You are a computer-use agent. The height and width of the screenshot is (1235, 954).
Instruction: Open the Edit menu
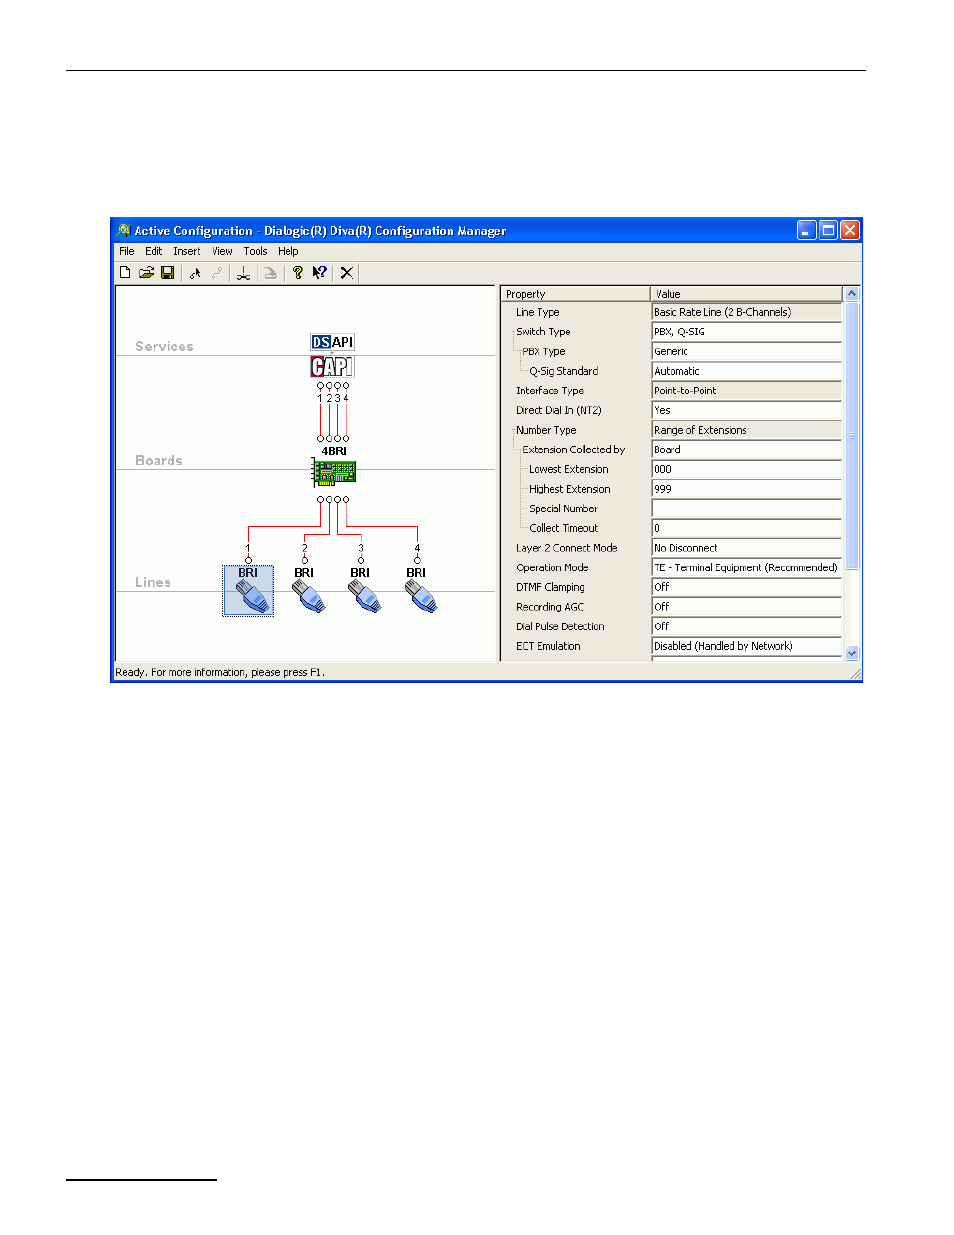pyautogui.click(x=153, y=252)
